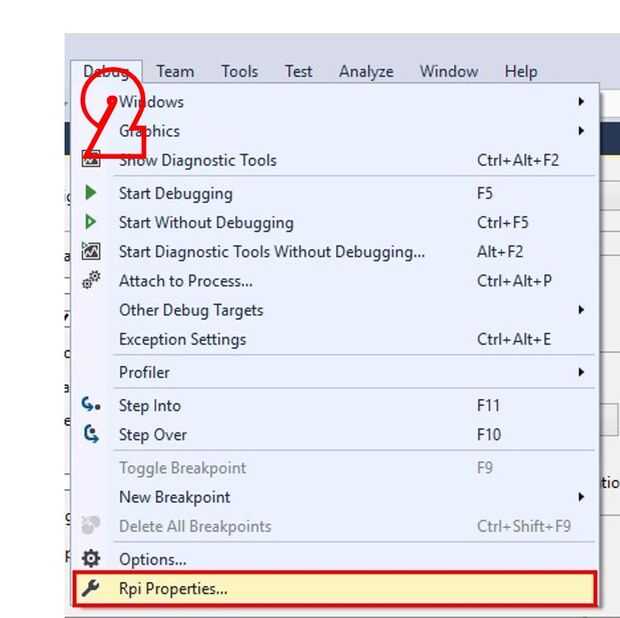Open the Test menu

pos(298,71)
